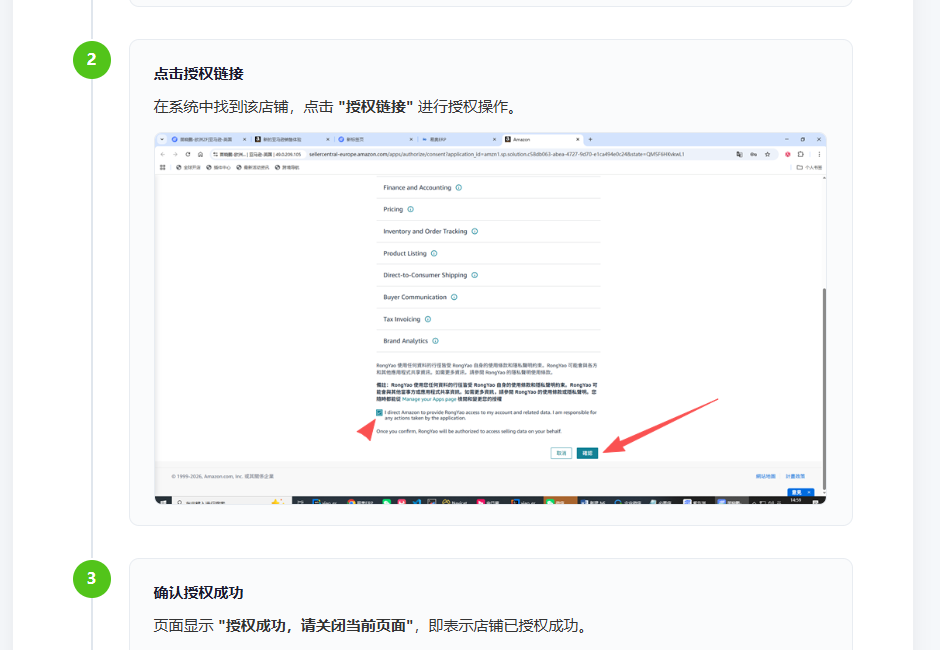Screen dimensions: 940x650
Task: Click the sellercentral-europe.amazon.com address bar
Action: 496,154
